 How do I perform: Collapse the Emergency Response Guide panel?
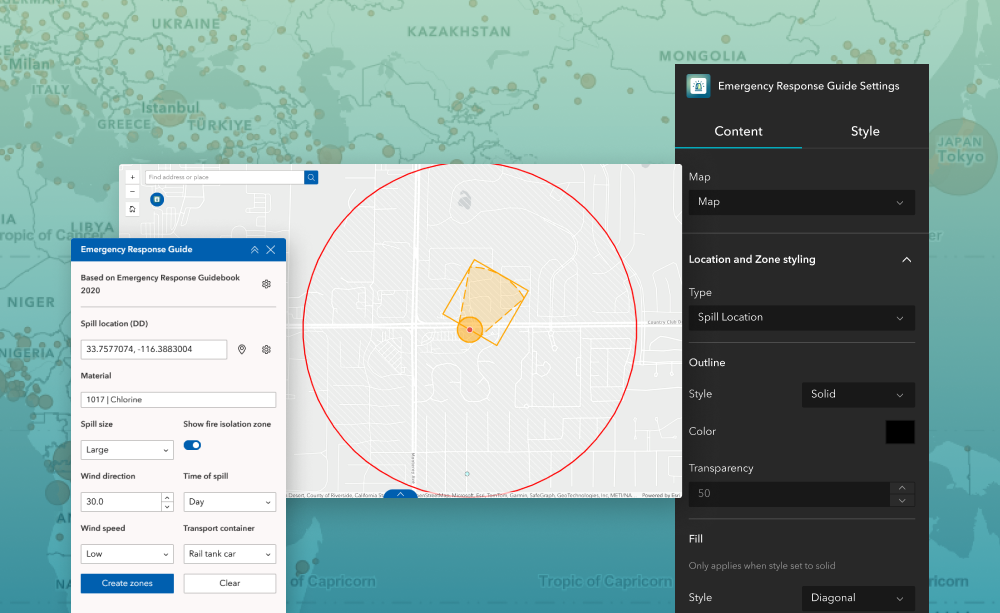pyautogui.click(x=254, y=249)
